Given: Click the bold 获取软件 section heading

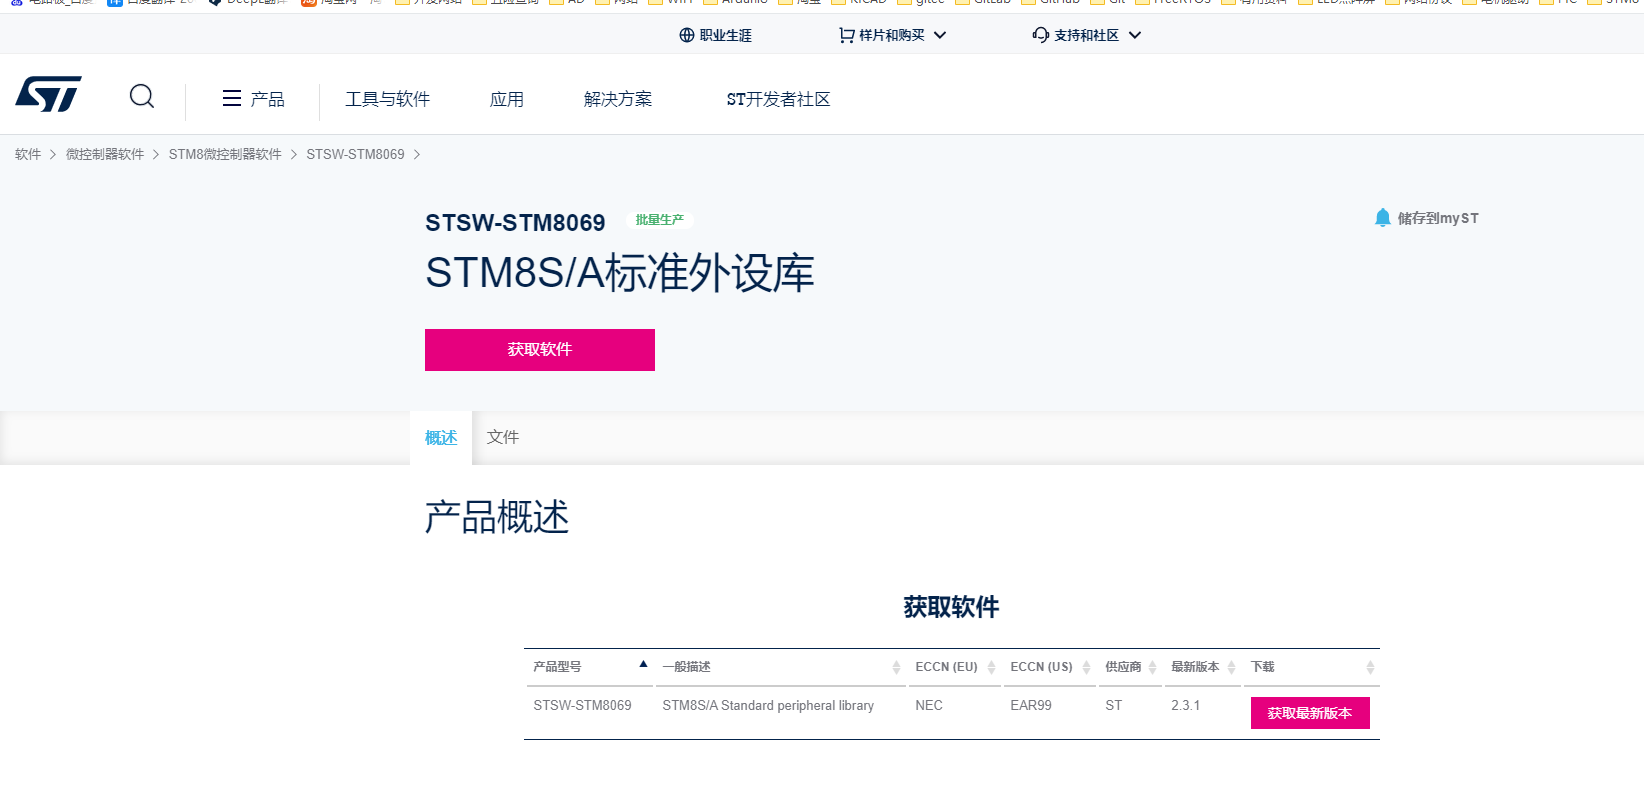Looking at the screenshot, I should [951, 607].
